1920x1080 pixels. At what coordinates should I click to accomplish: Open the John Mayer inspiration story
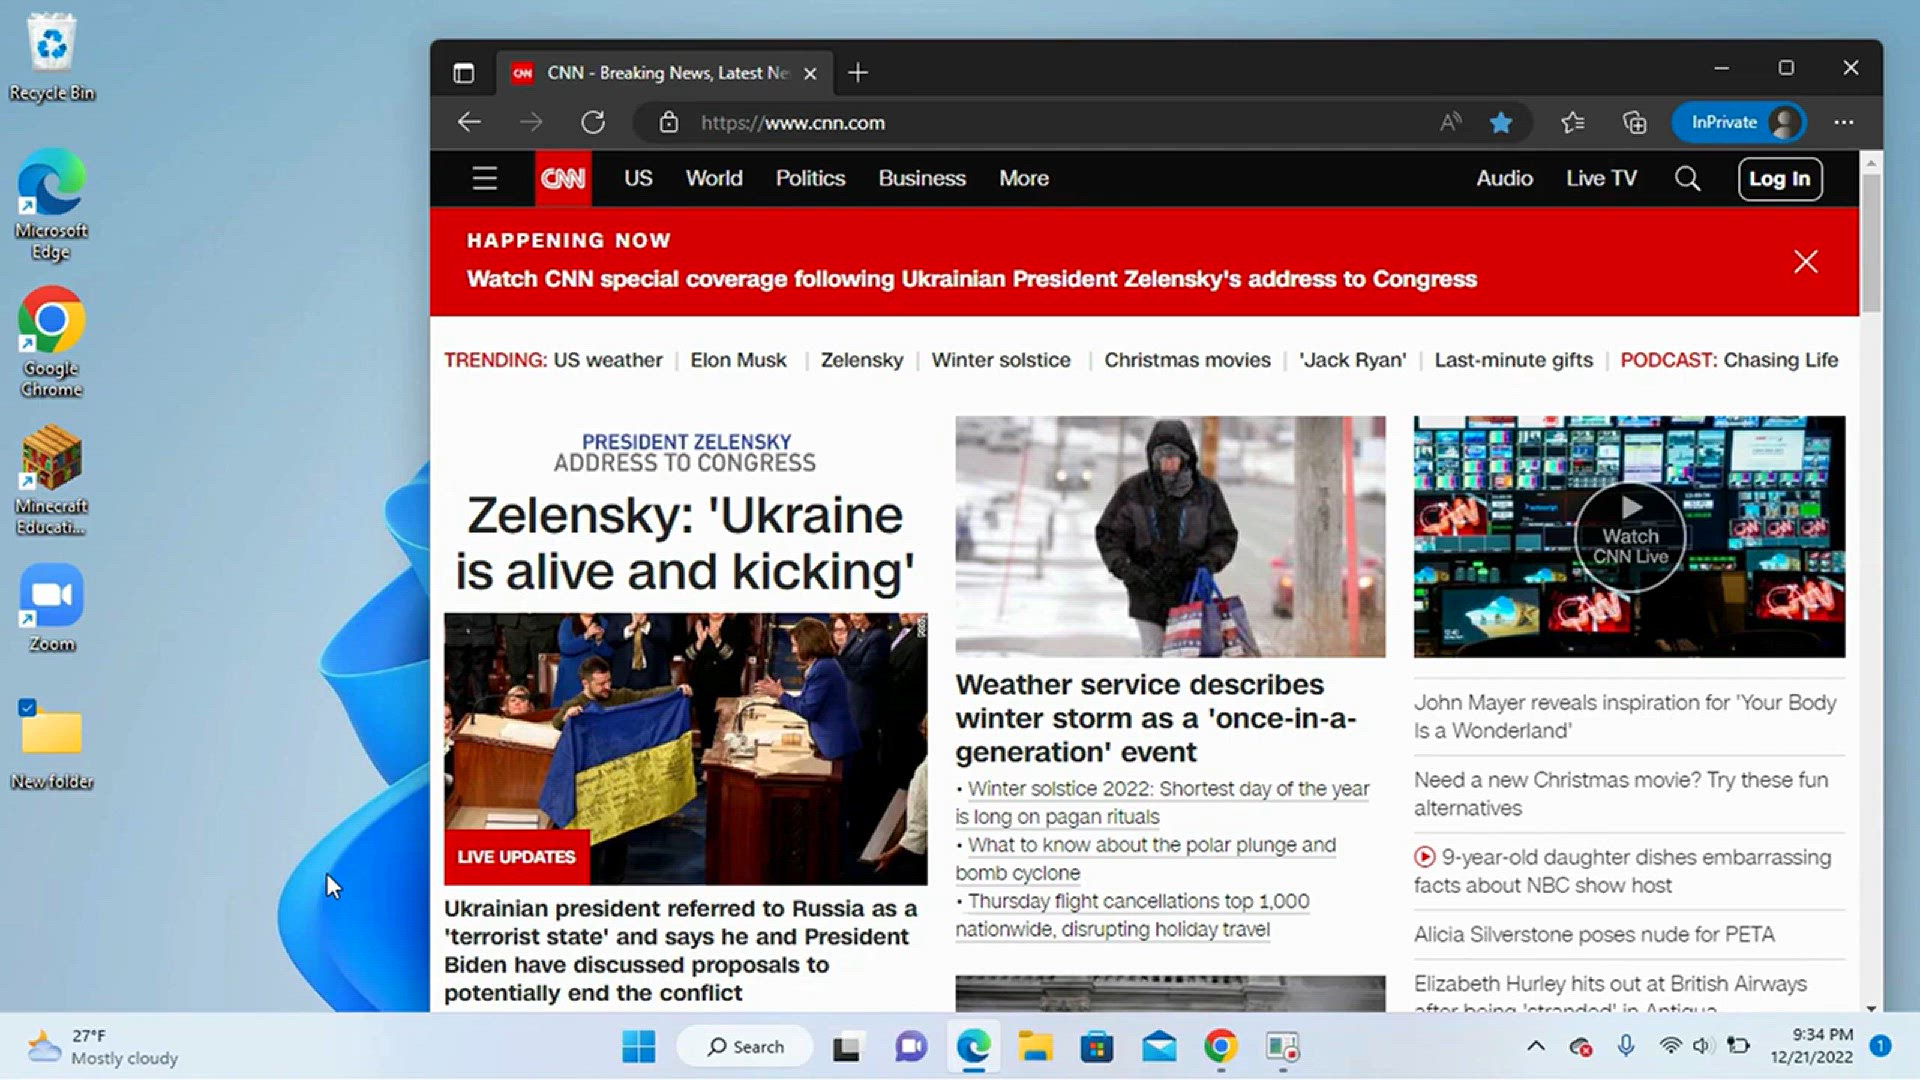[1625, 716]
